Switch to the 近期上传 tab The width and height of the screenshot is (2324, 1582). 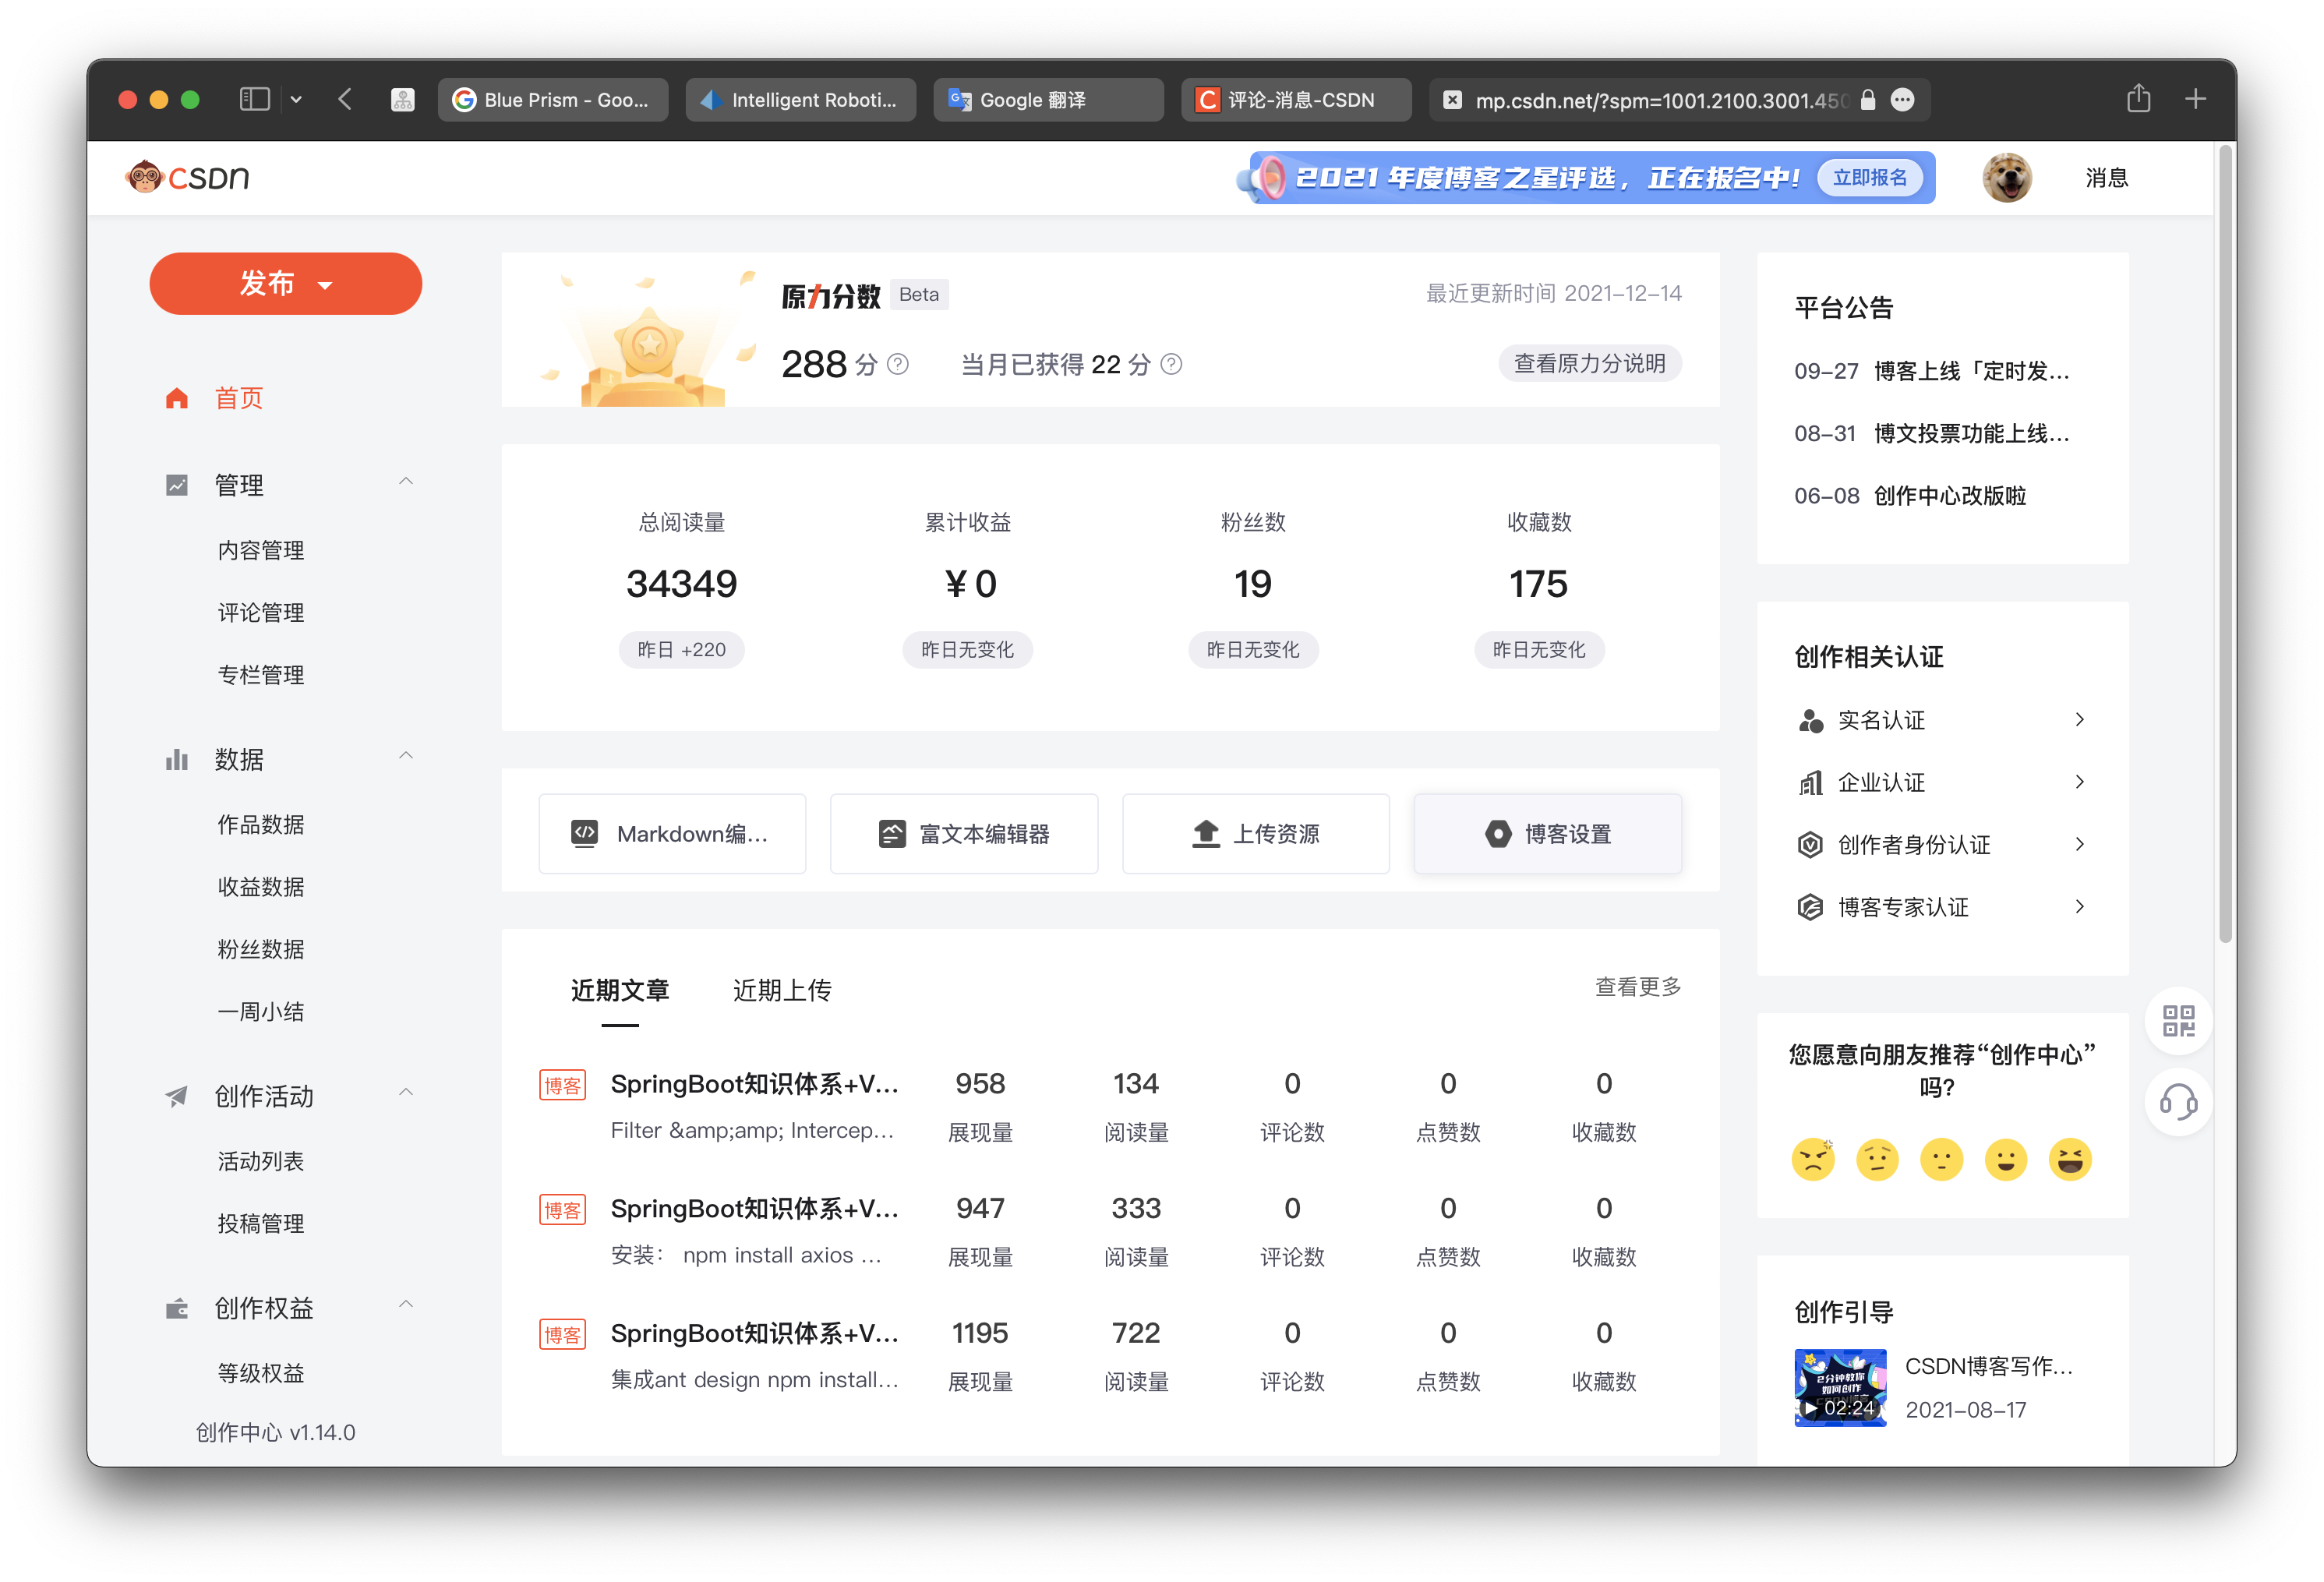782,990
